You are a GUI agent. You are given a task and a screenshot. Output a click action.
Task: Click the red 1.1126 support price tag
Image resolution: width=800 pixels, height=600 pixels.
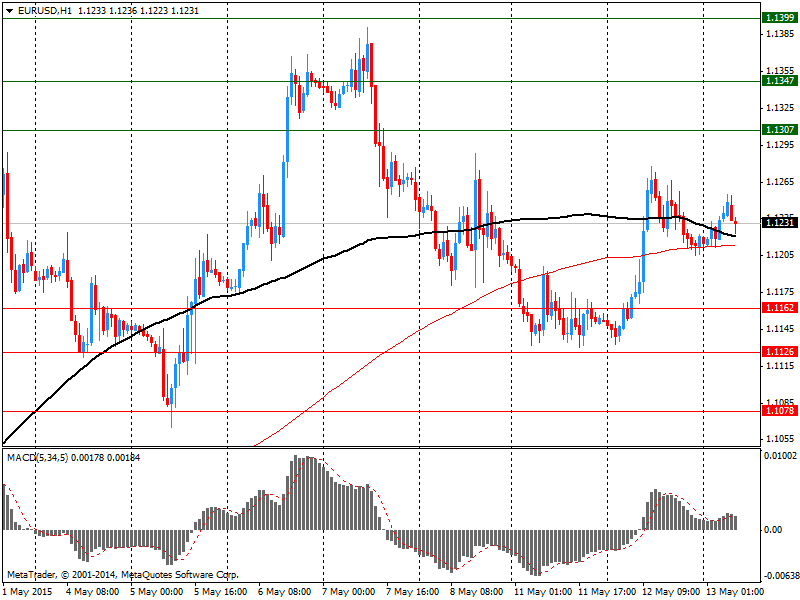click(x=780, y=351)
